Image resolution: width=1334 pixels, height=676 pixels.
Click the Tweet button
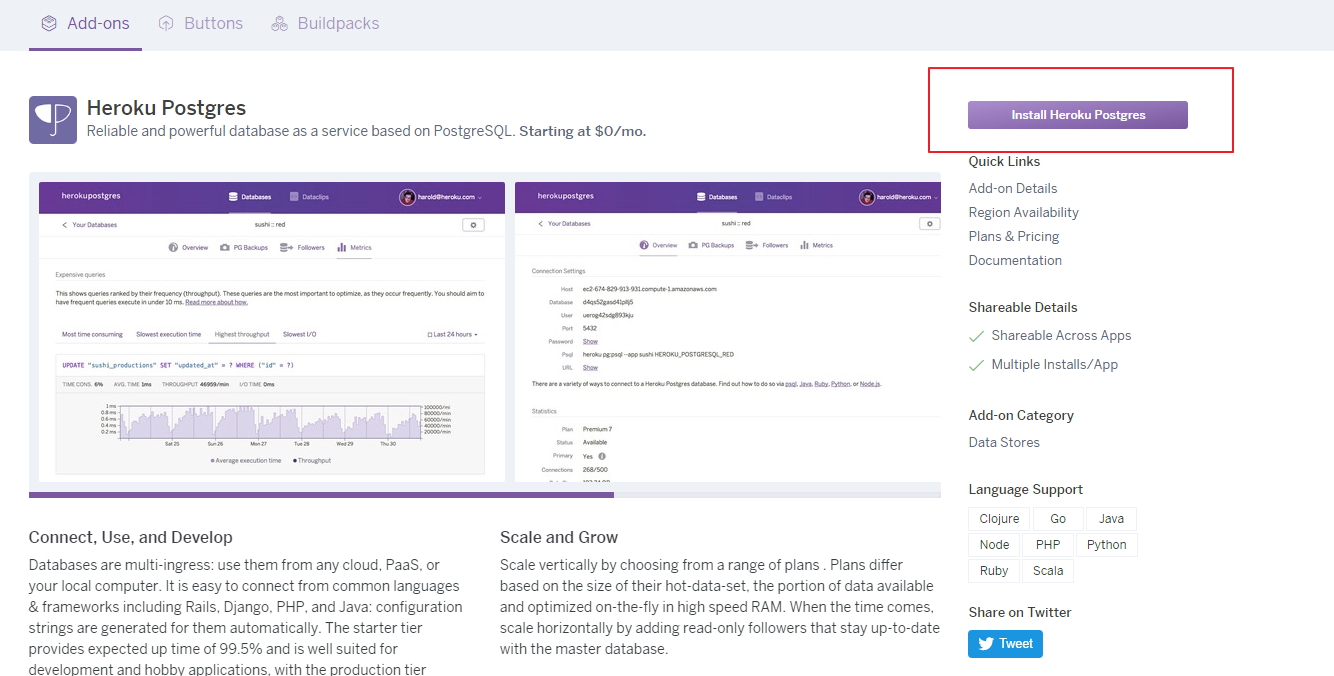[x=1005, y=643]
